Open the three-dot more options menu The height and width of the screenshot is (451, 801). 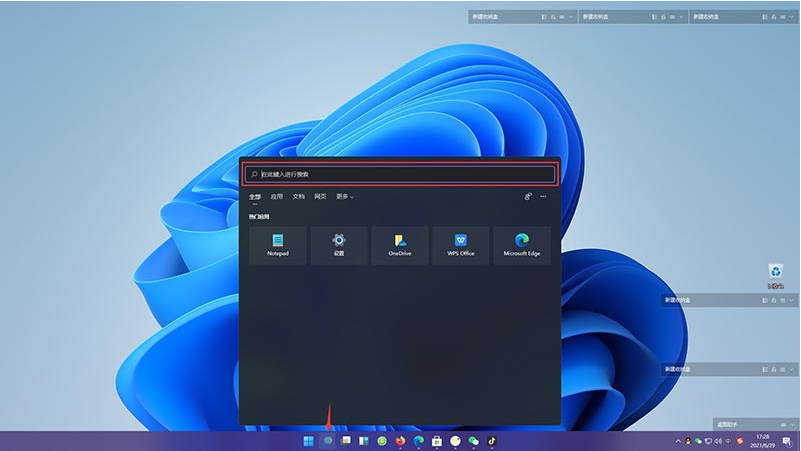[544, 197]
